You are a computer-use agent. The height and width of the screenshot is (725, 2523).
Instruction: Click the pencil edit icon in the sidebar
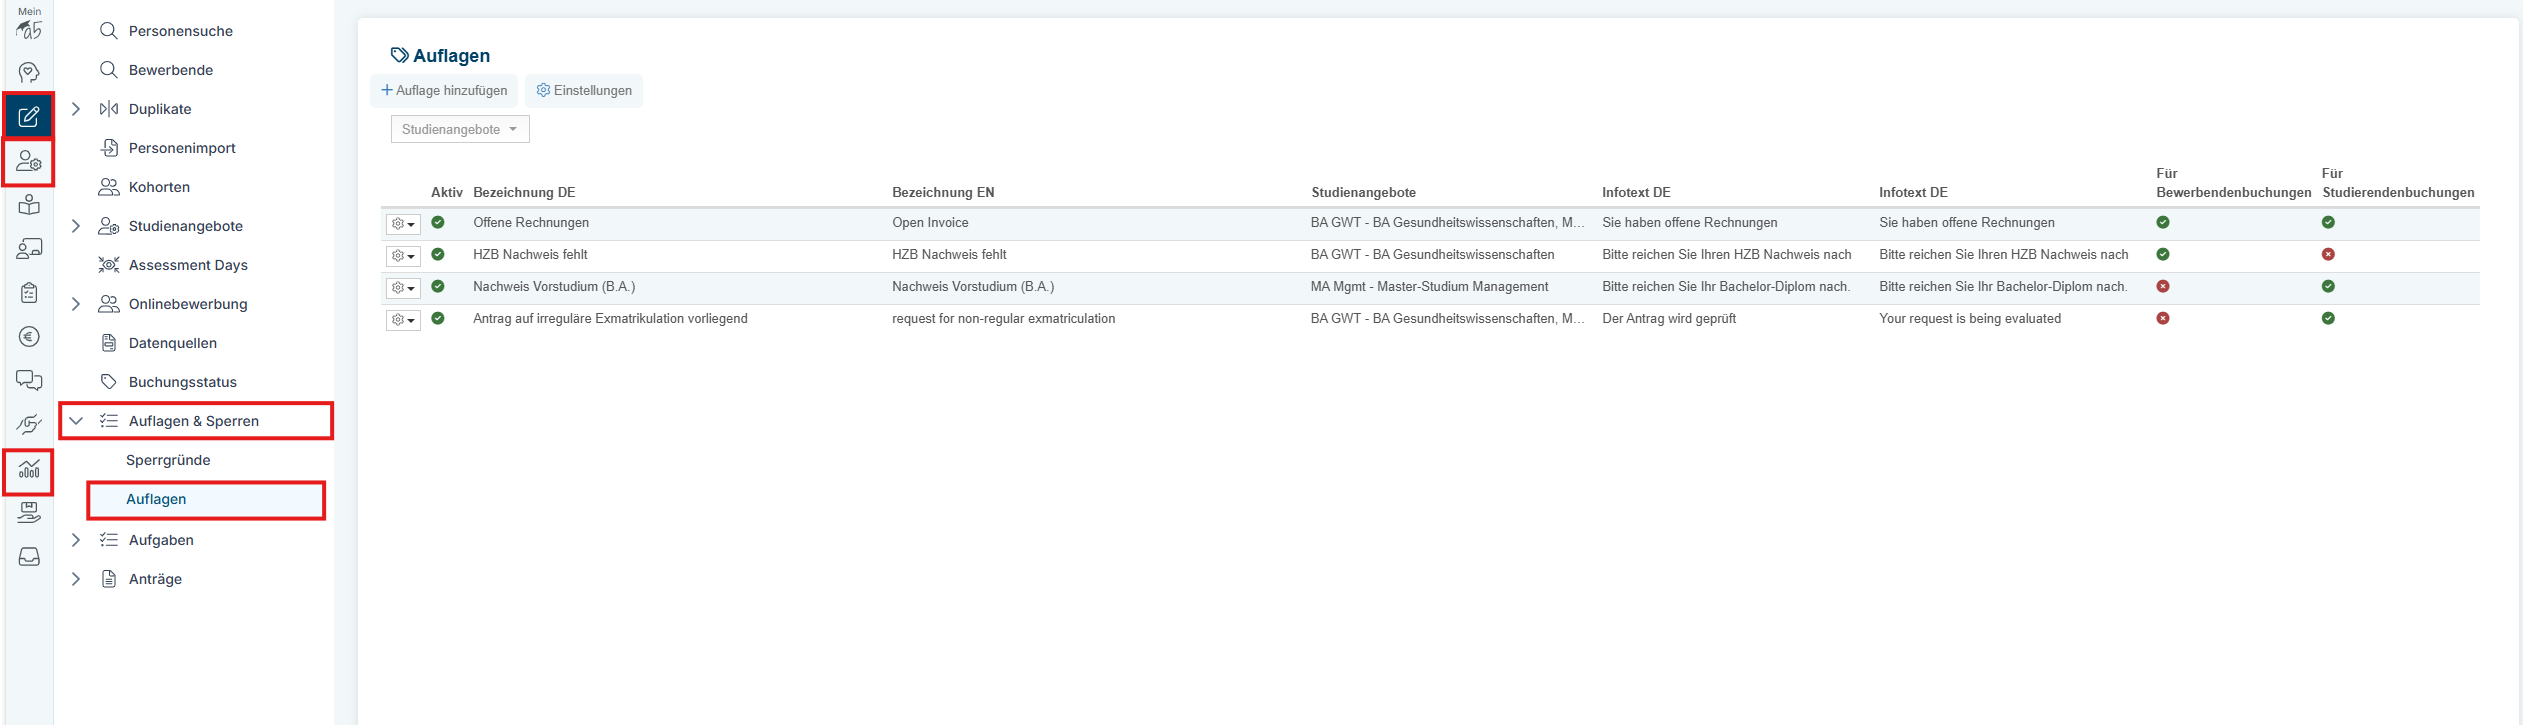pyautogui.click(x=29, y=117)
